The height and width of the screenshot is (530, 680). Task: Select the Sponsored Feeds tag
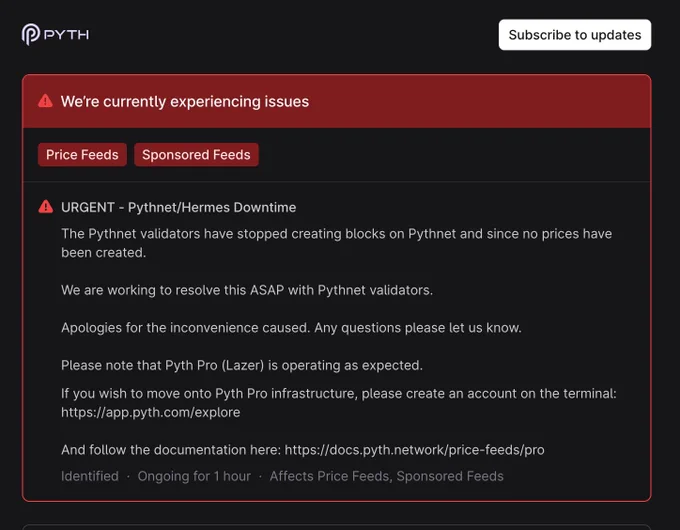click(196, 155)
